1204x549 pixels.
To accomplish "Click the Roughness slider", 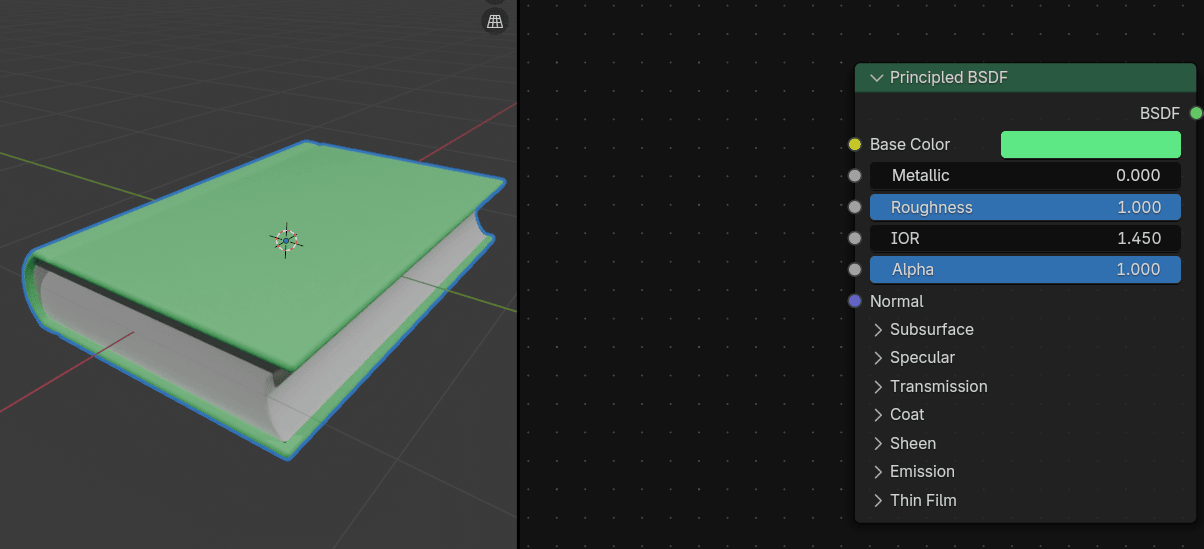I will pyautogui.click(x=1025, y=207).
